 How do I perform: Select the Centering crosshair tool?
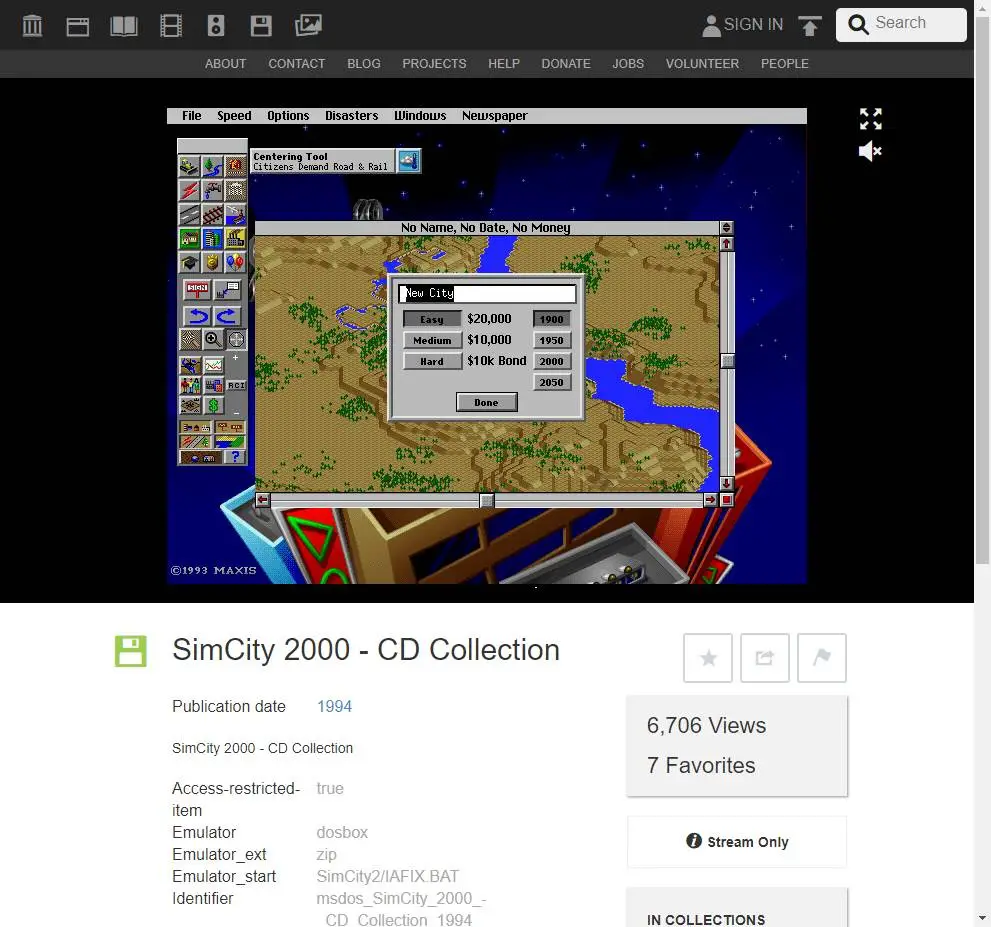[237, 339]
